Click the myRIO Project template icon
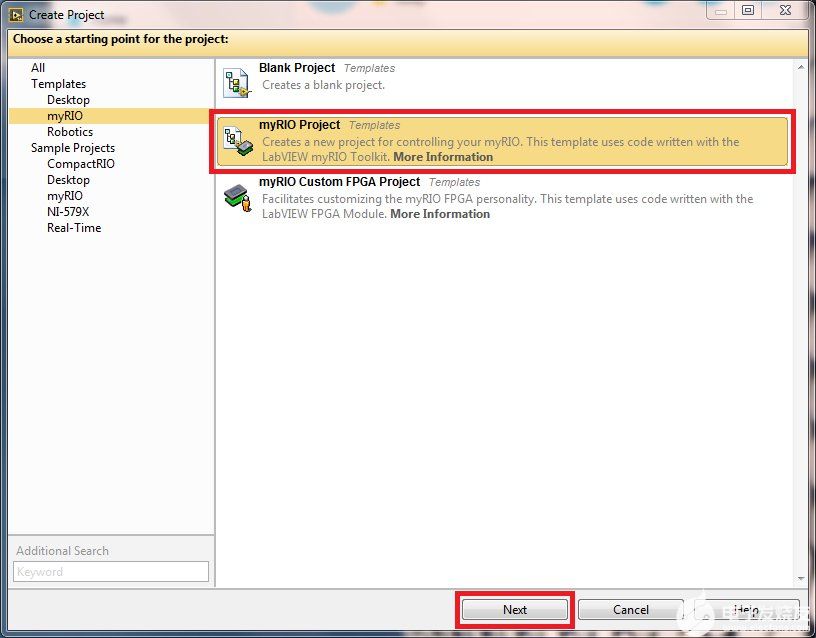Image resolution: width=816 pixels, height=638 pixels. coord(238,141)
